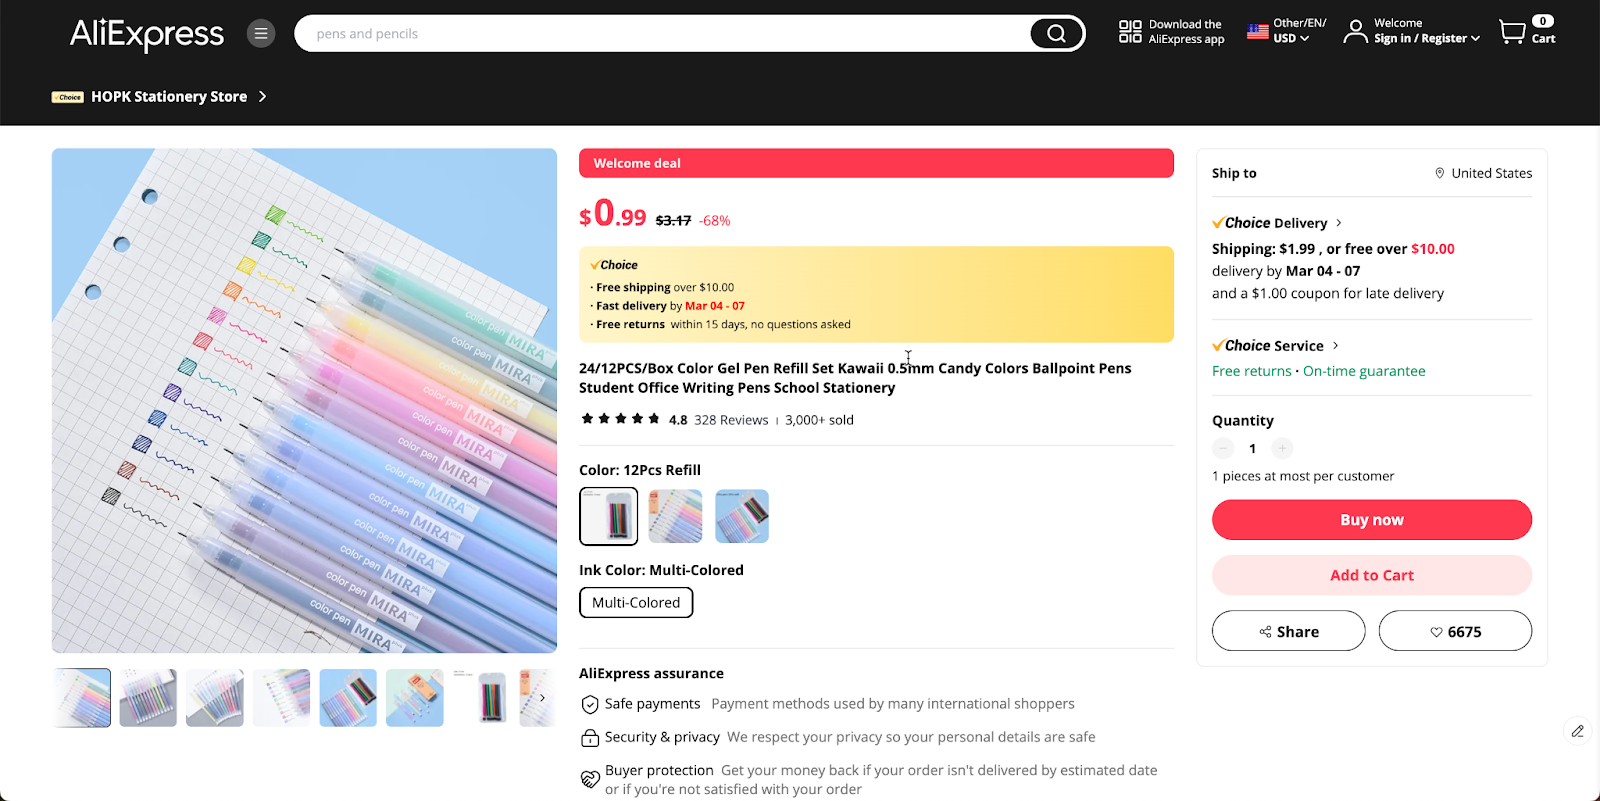Click the QR code AliExpress app icon
The width and height of the screenshot is (1600, 801).
coord(1129,30)
